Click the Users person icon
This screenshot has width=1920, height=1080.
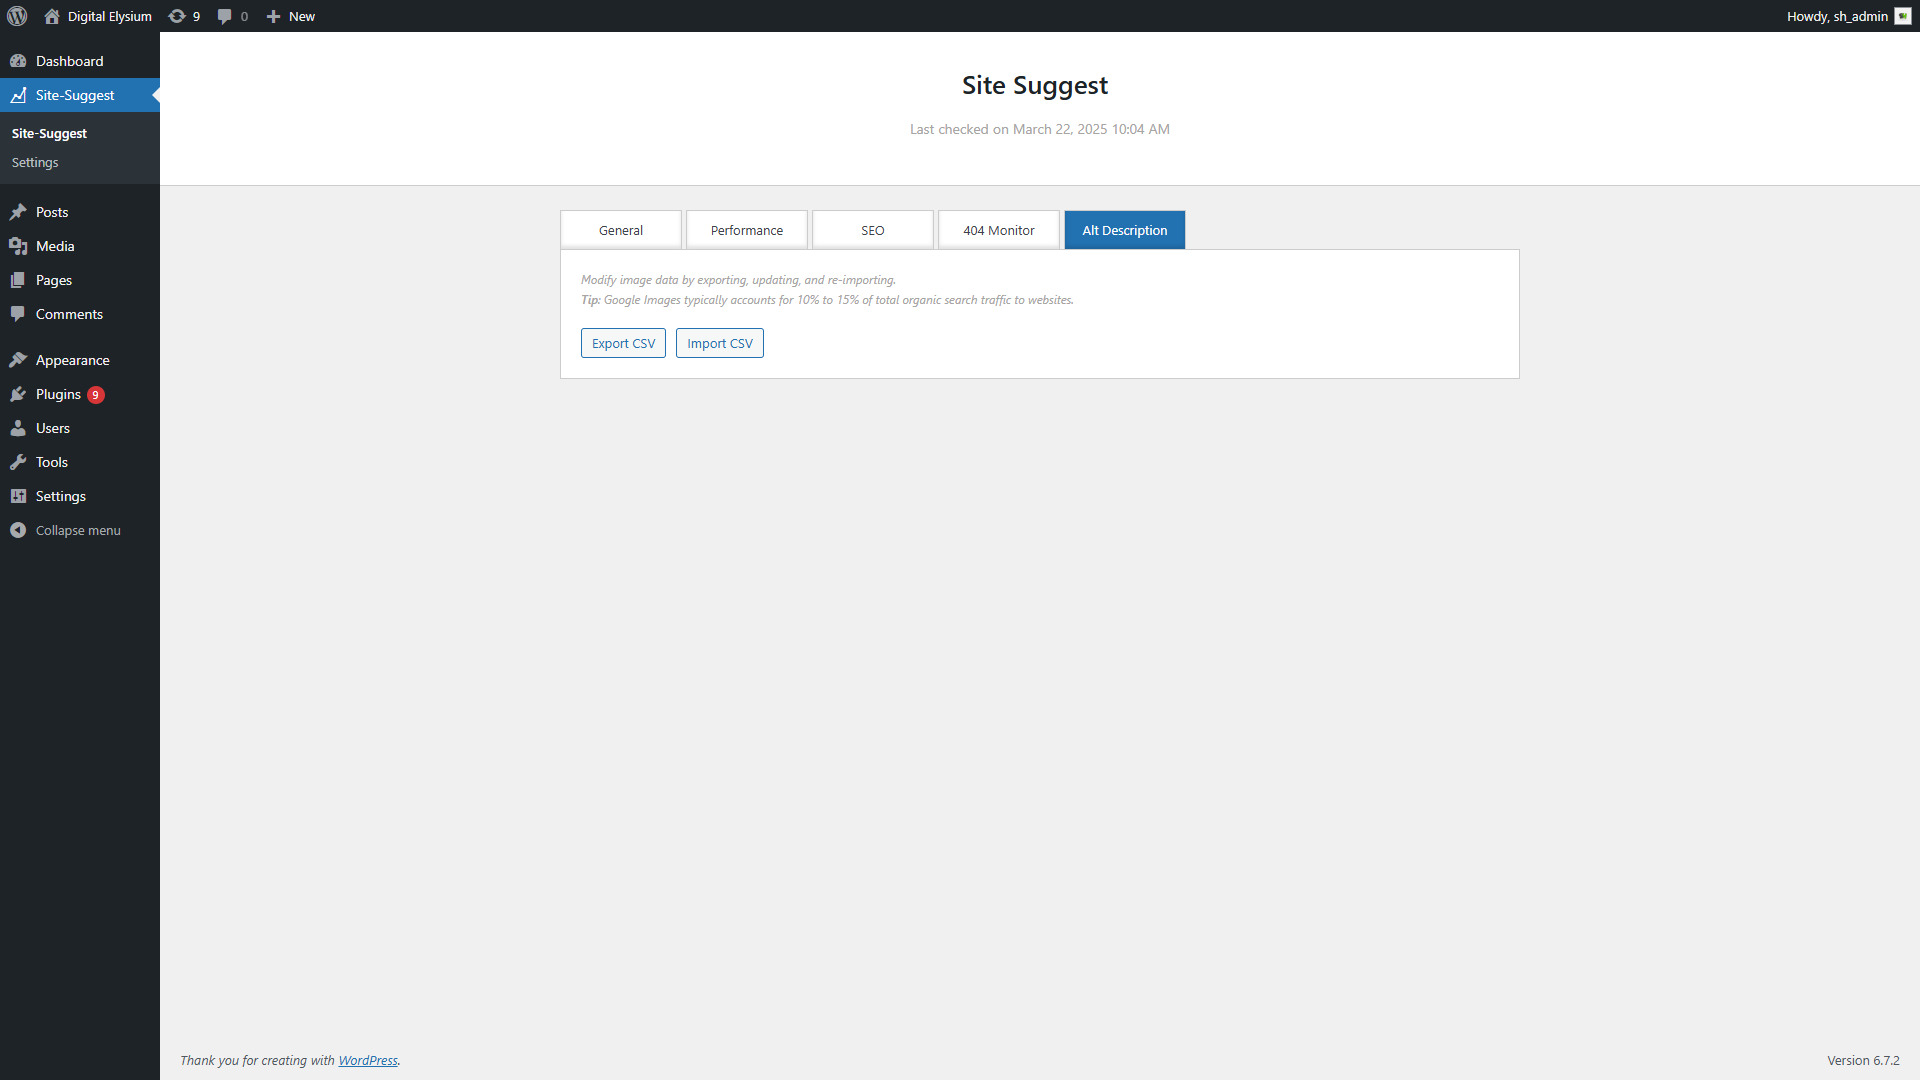coord(18,428)
